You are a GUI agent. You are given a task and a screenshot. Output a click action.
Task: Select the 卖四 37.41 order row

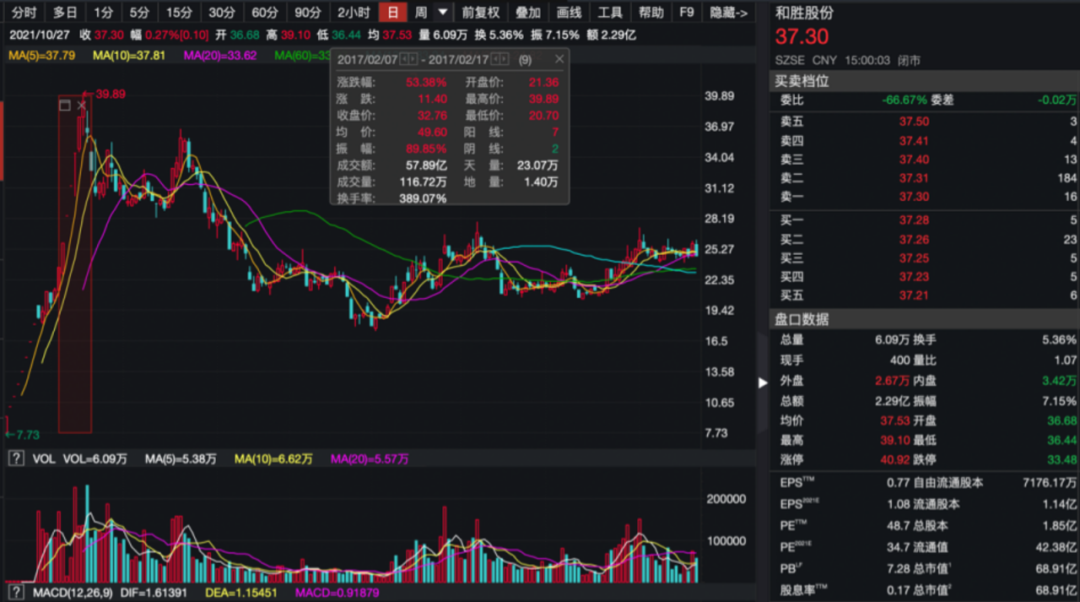point(925,141)
